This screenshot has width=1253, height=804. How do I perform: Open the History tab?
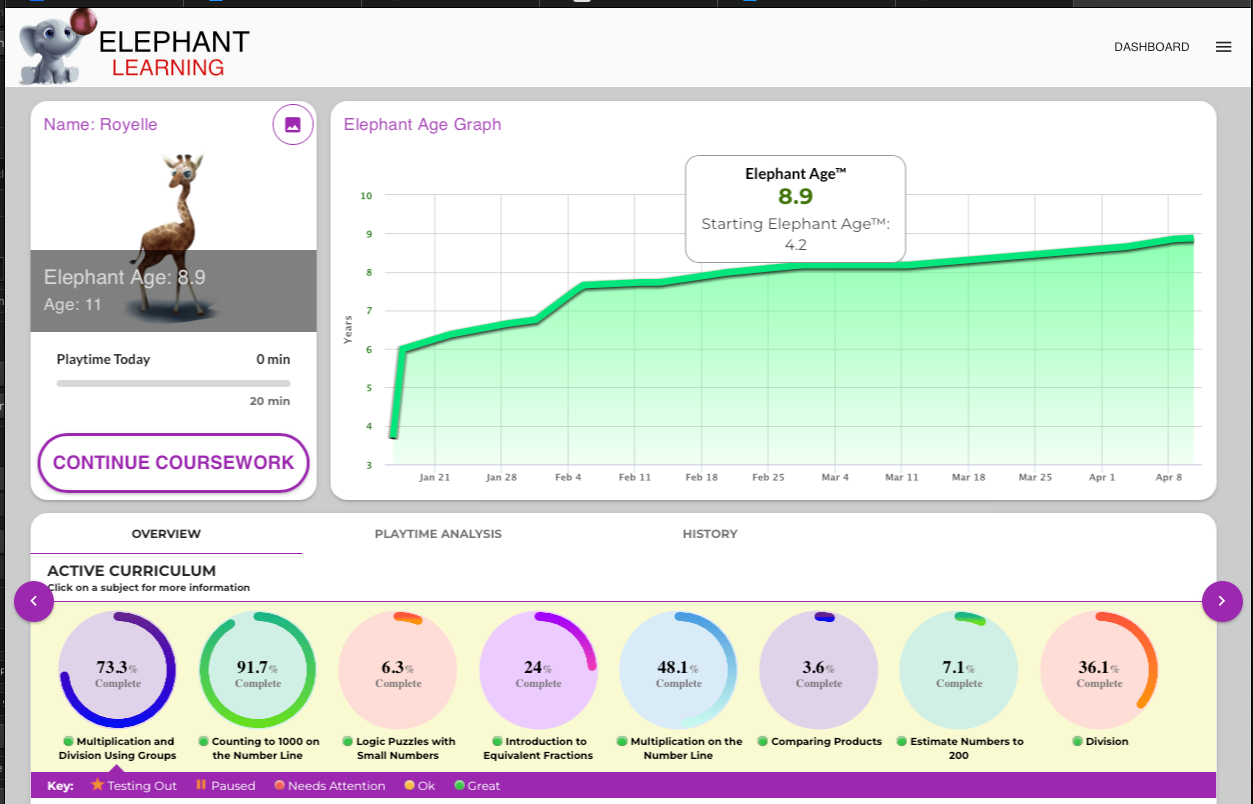pyautogui.click(x=710, y=534)
